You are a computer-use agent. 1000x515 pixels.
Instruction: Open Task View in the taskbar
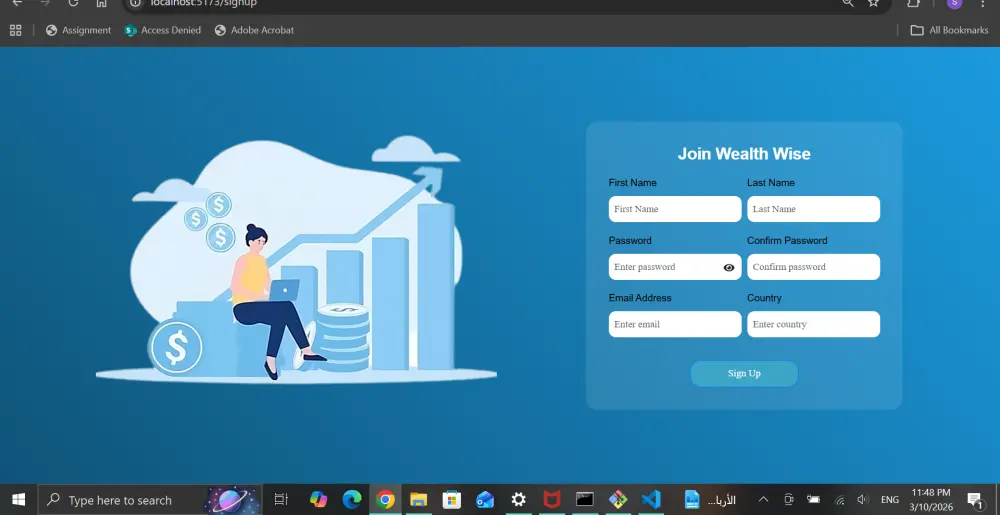[281, 500]
